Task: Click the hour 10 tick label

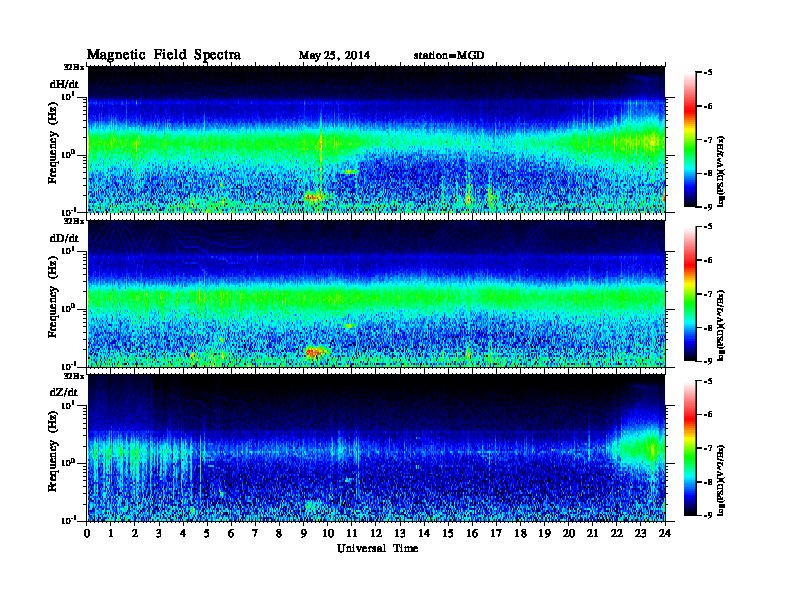Action: point(328,533)
